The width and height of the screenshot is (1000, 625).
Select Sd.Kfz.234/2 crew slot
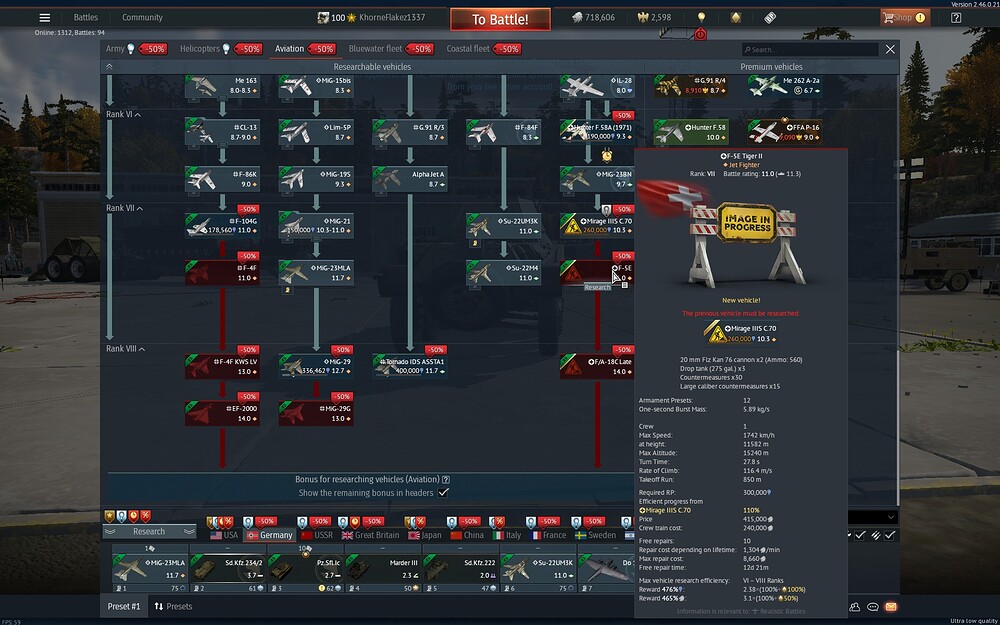228,568
